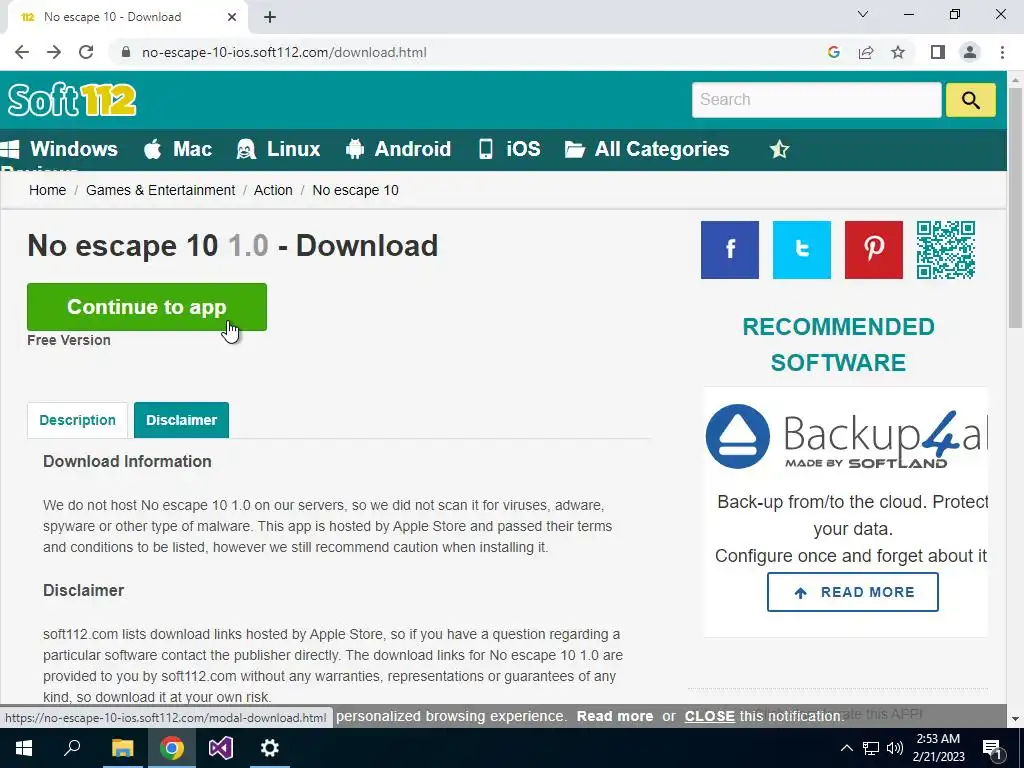1024x768 pixels.
Task: Open File Explorer from taskbar
Action: [122, 748]
